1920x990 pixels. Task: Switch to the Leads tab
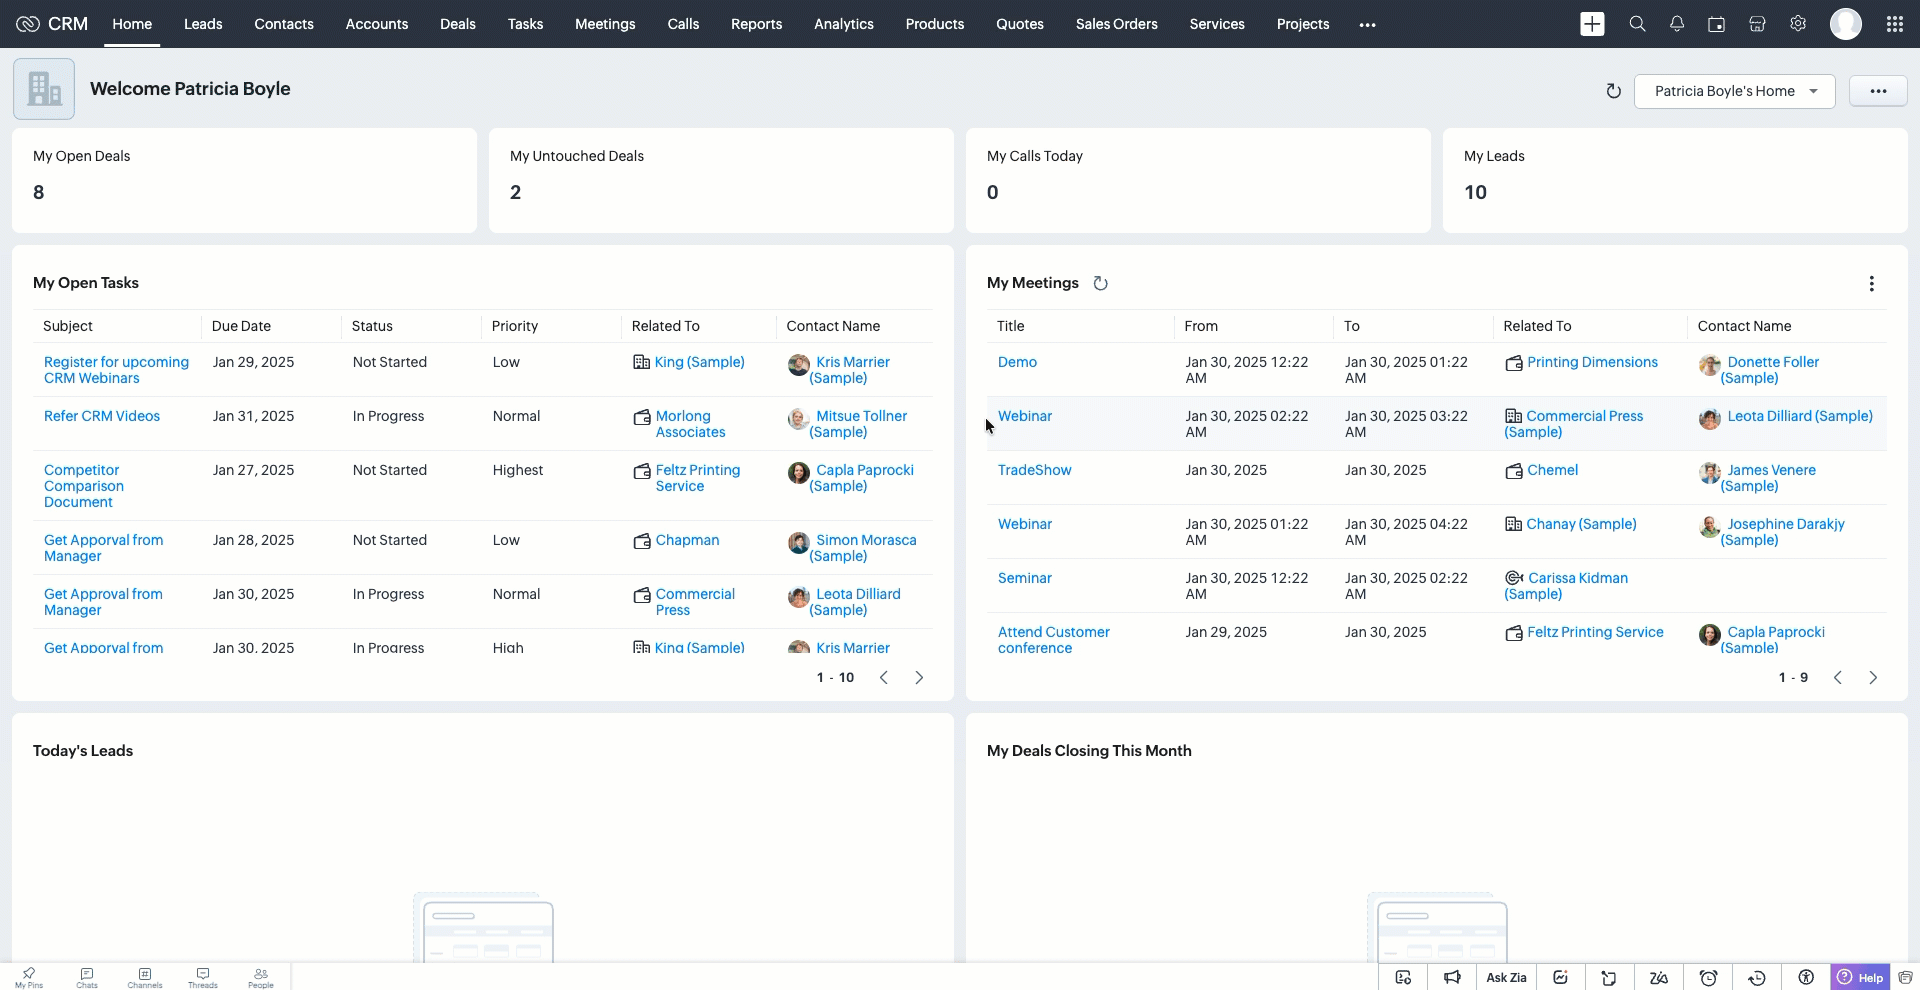(x=203, y=24)
